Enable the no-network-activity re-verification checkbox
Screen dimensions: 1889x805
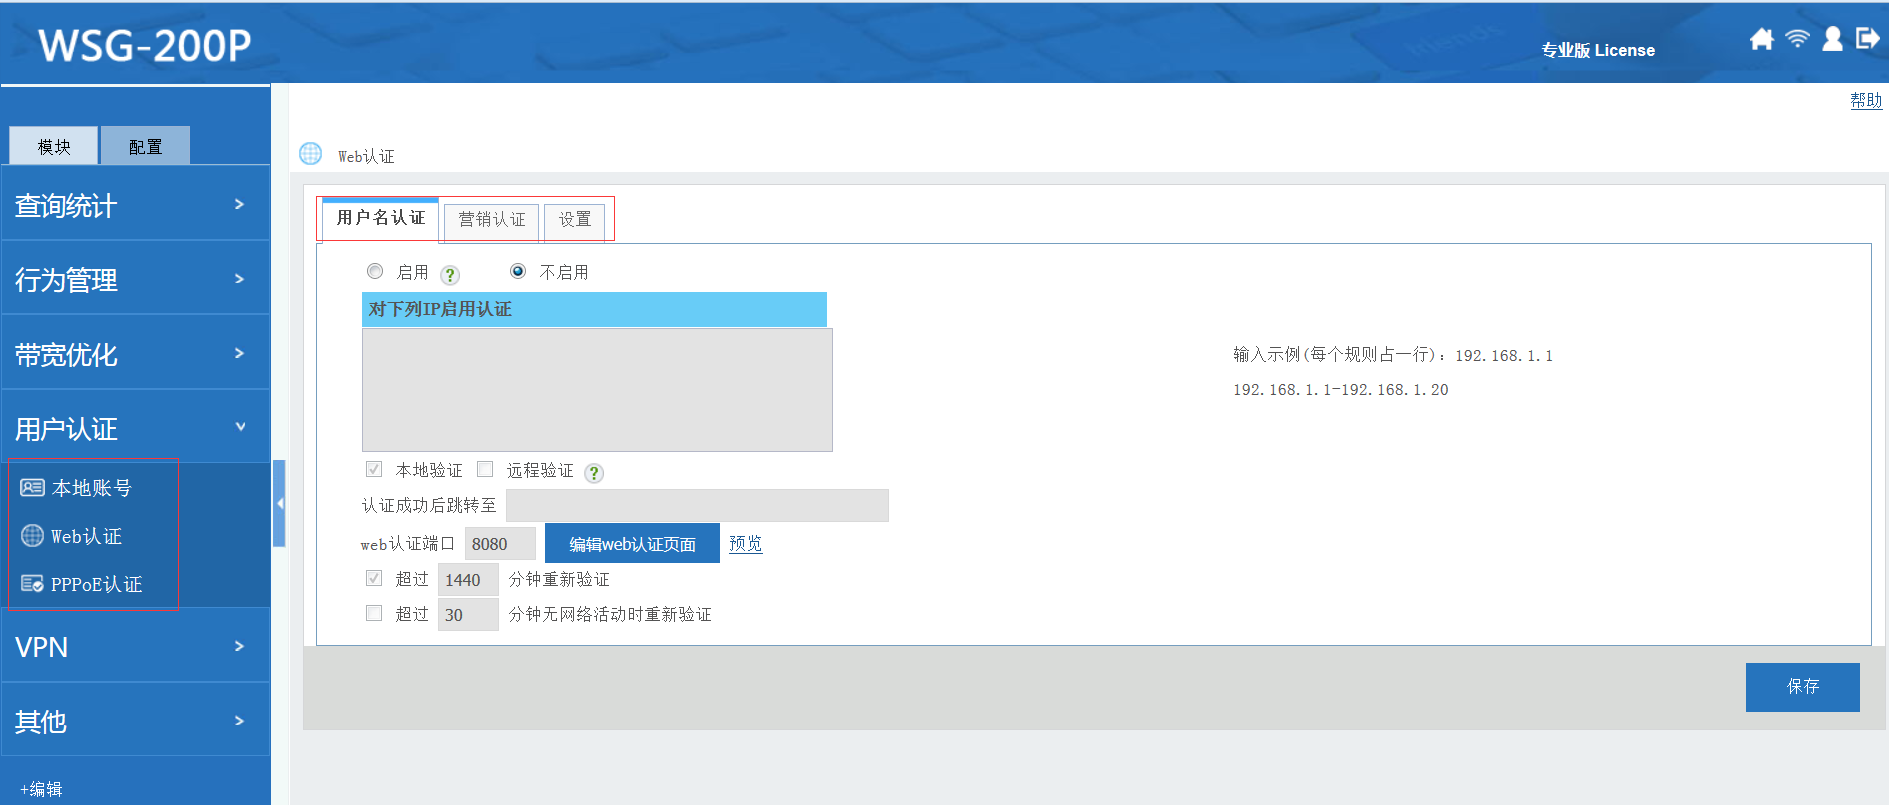tap(374, 613)
